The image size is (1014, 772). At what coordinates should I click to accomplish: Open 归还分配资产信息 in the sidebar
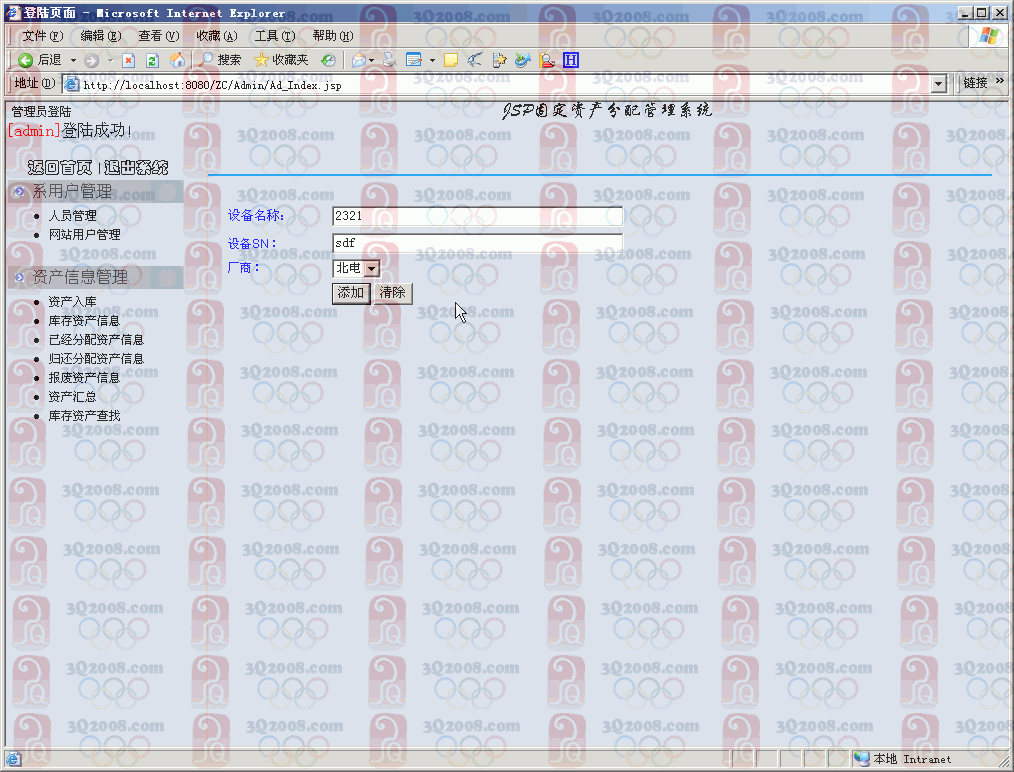click(x=96, y=359)
